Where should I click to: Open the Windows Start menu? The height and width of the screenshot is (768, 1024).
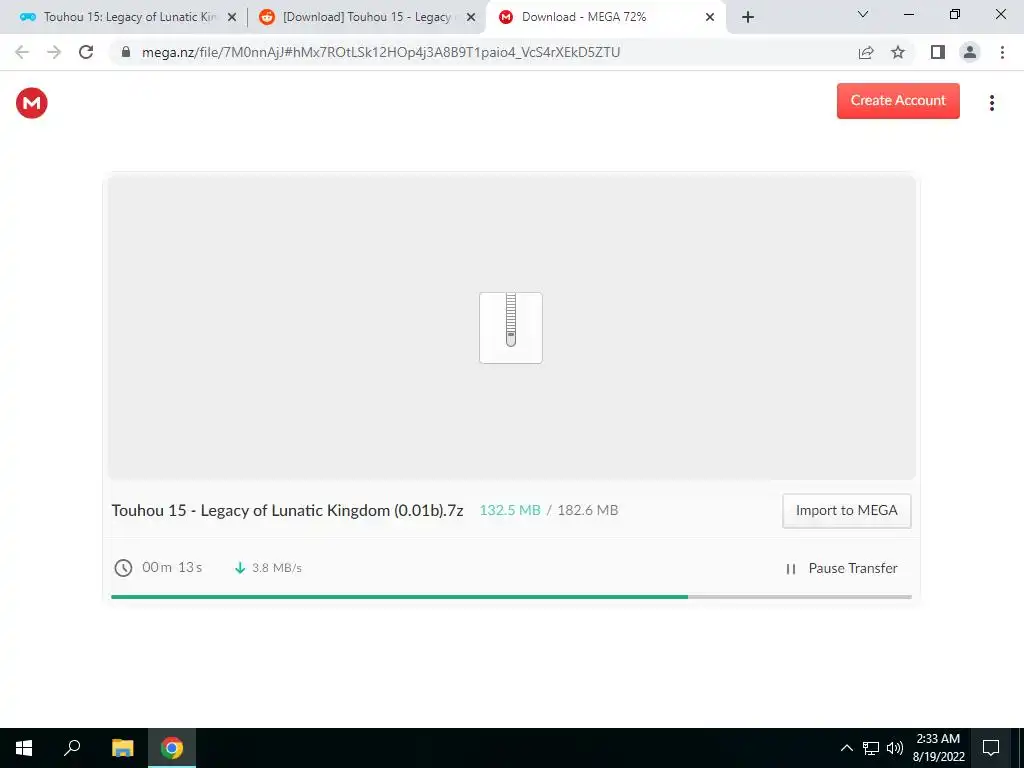coord(24,748)
